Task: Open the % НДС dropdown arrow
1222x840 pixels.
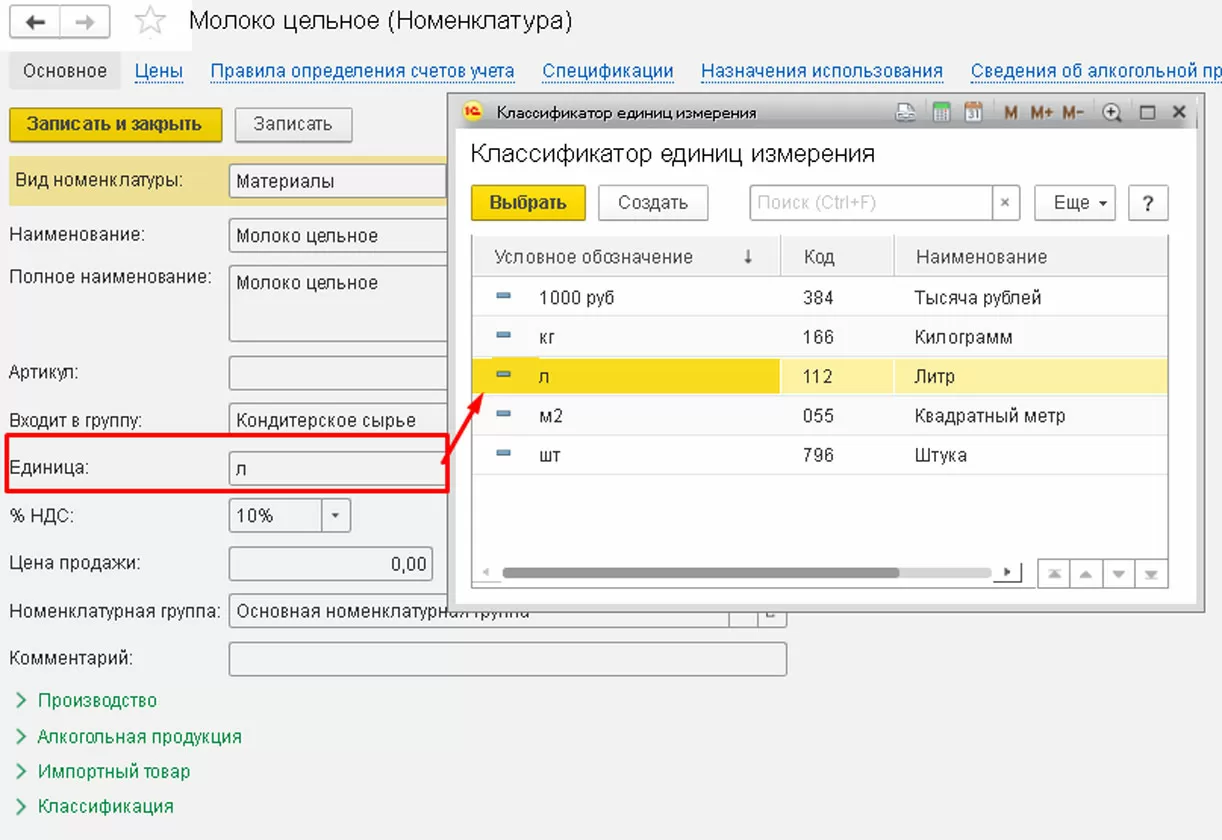Action: click(x=335, y=516)
